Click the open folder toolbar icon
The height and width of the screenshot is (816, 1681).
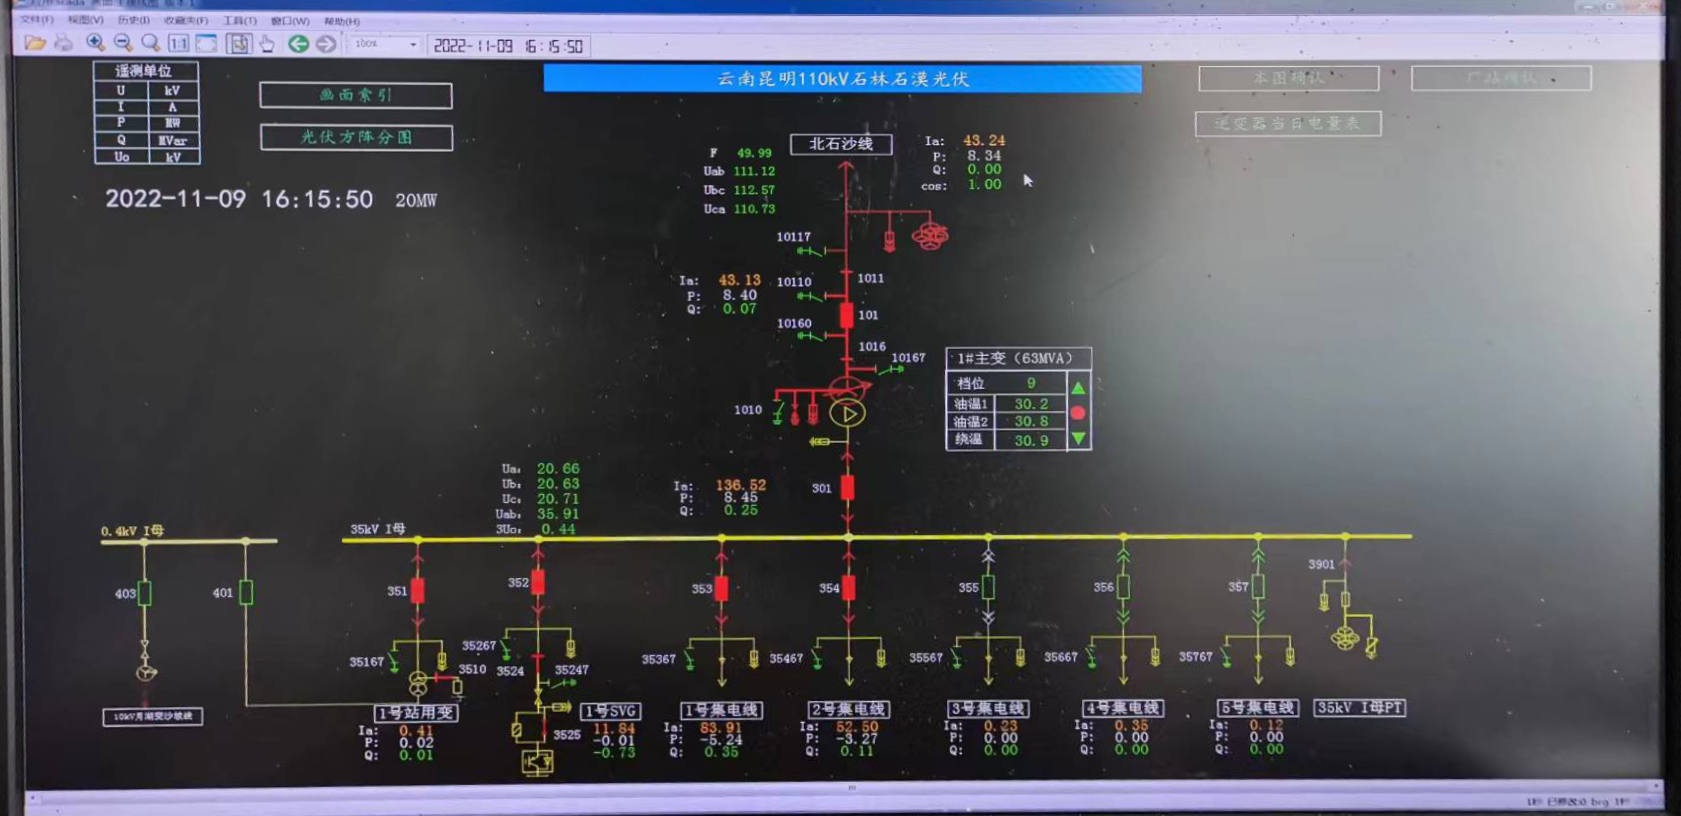coord(35,43)
